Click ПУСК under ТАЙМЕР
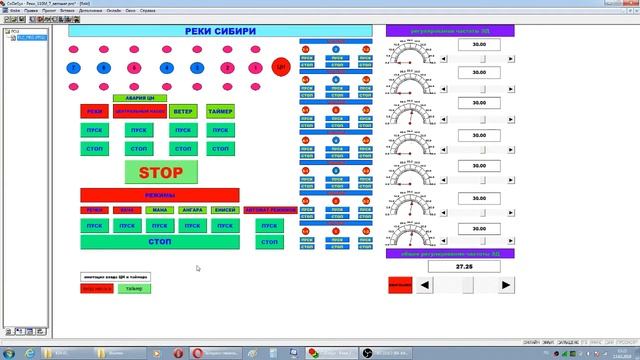This screenshot has width=640, height=360. (220, 130)
